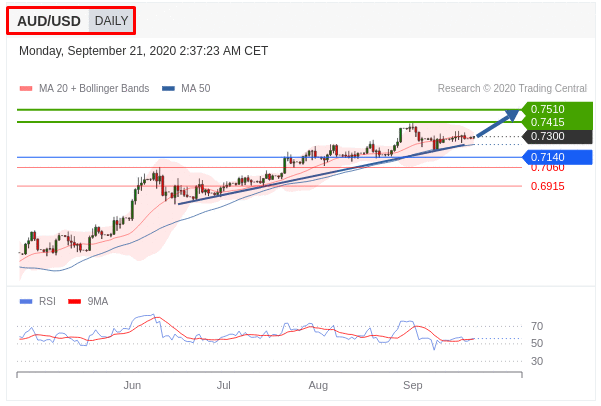Select the DAILY timeframe tab
Screen dimensions: 601x406
pos(111,21)
